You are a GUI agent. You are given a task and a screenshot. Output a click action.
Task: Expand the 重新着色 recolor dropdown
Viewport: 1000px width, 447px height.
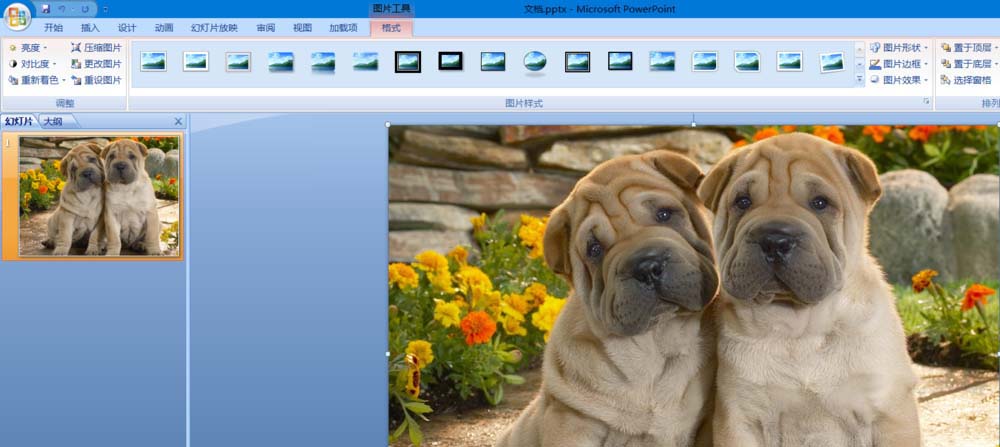coord(37,80)
